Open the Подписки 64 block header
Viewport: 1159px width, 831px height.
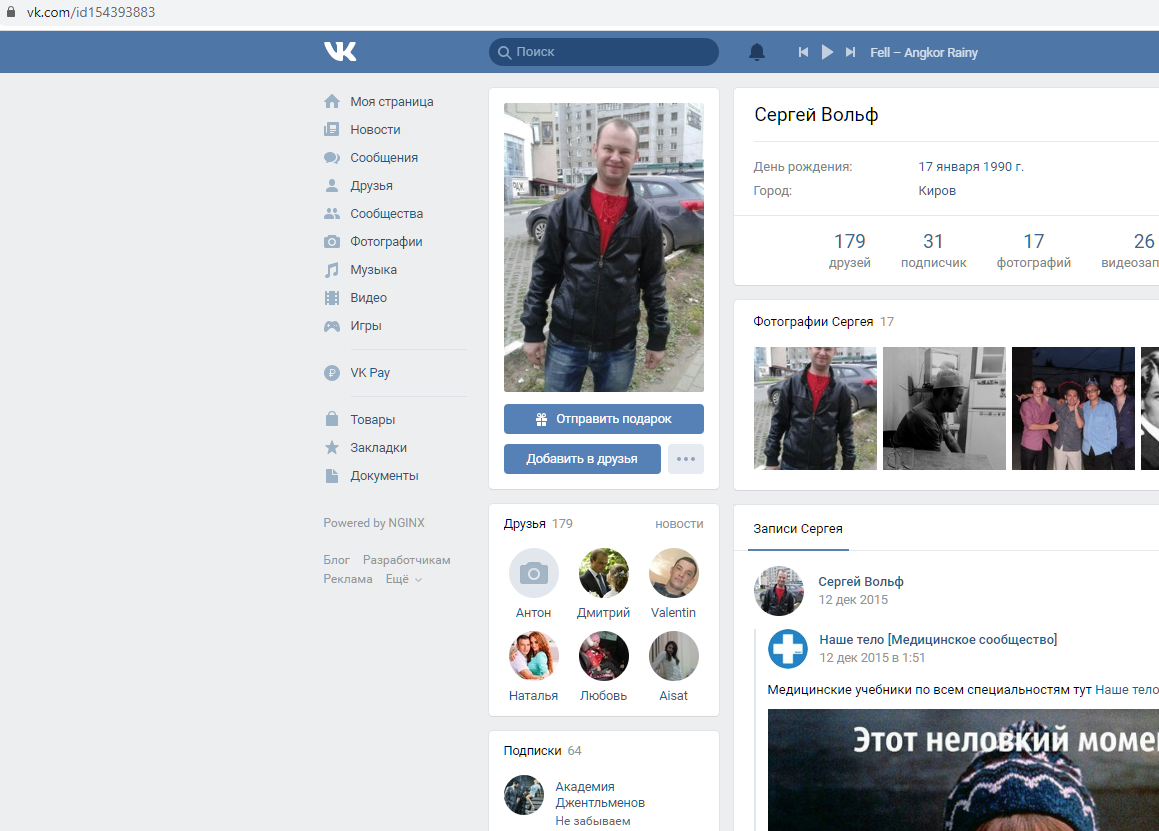click(543, 750)
